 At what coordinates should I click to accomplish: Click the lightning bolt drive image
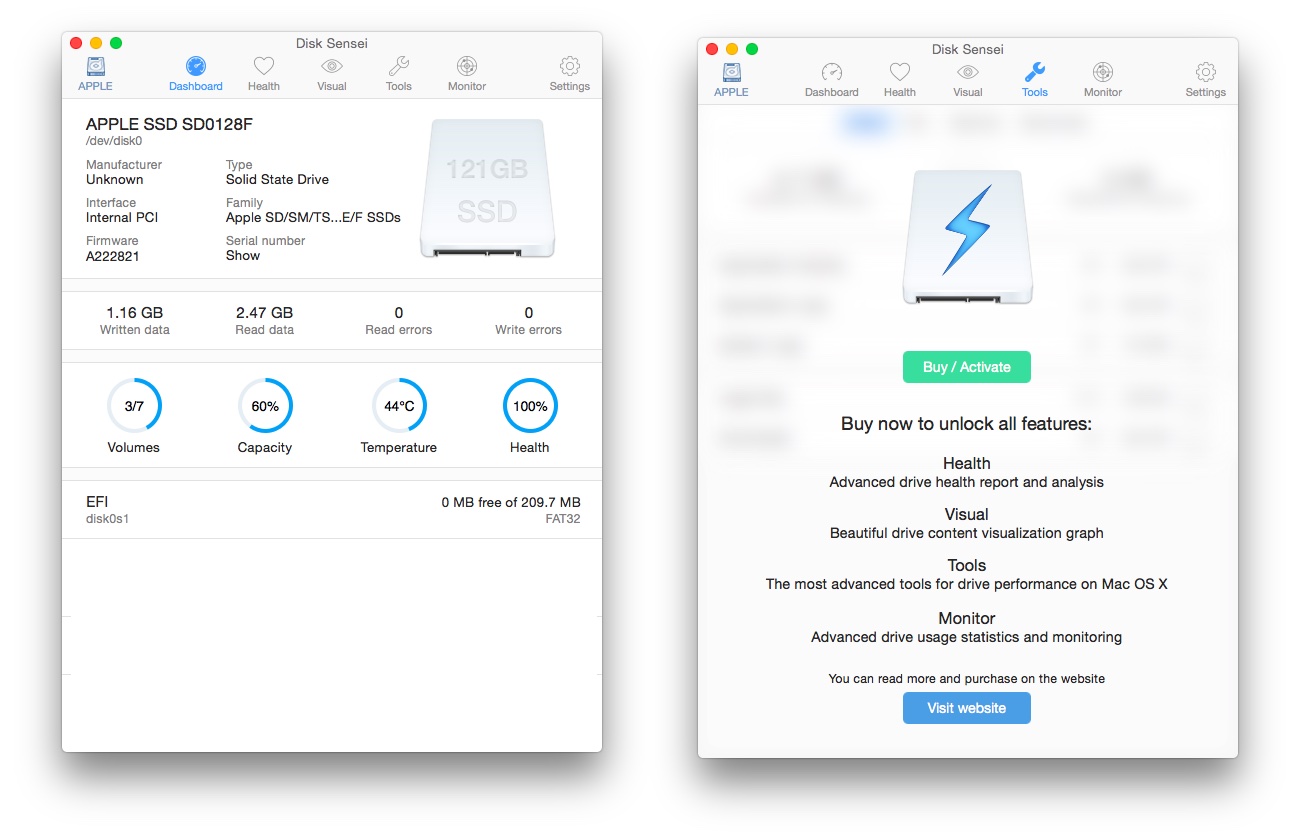point(967,237)
